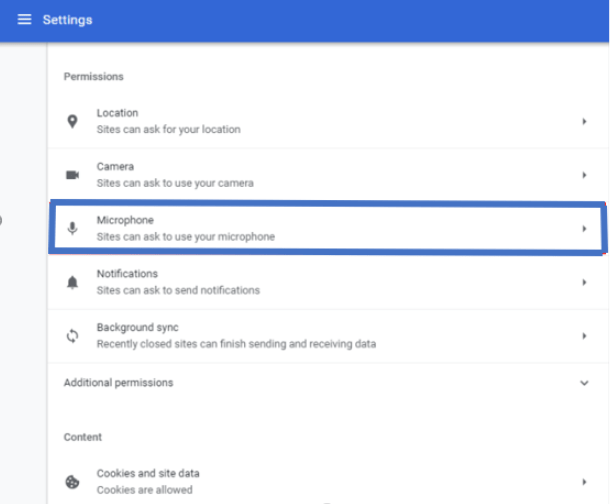
Task: Open the Background sync entry text
Action: [138, 327]
